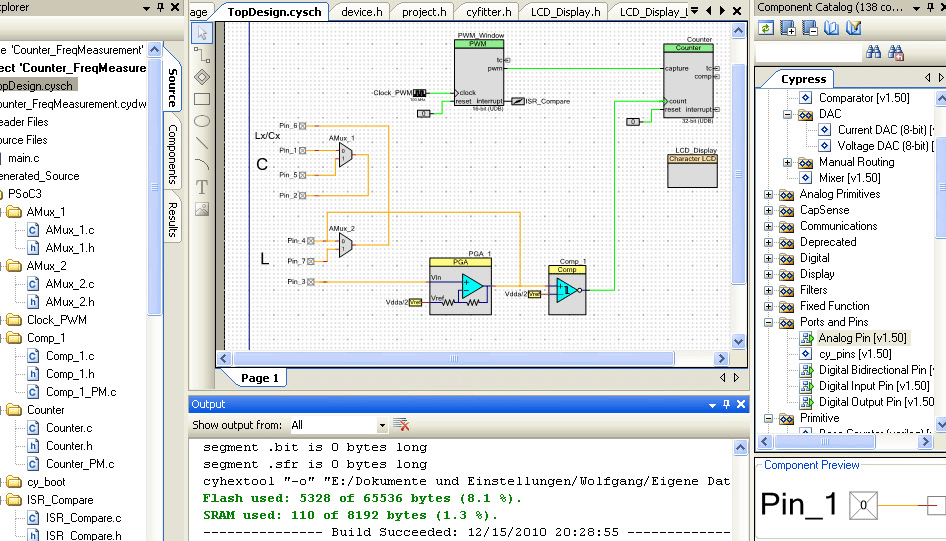Select the image insert tool

click(x=202, y=209)
